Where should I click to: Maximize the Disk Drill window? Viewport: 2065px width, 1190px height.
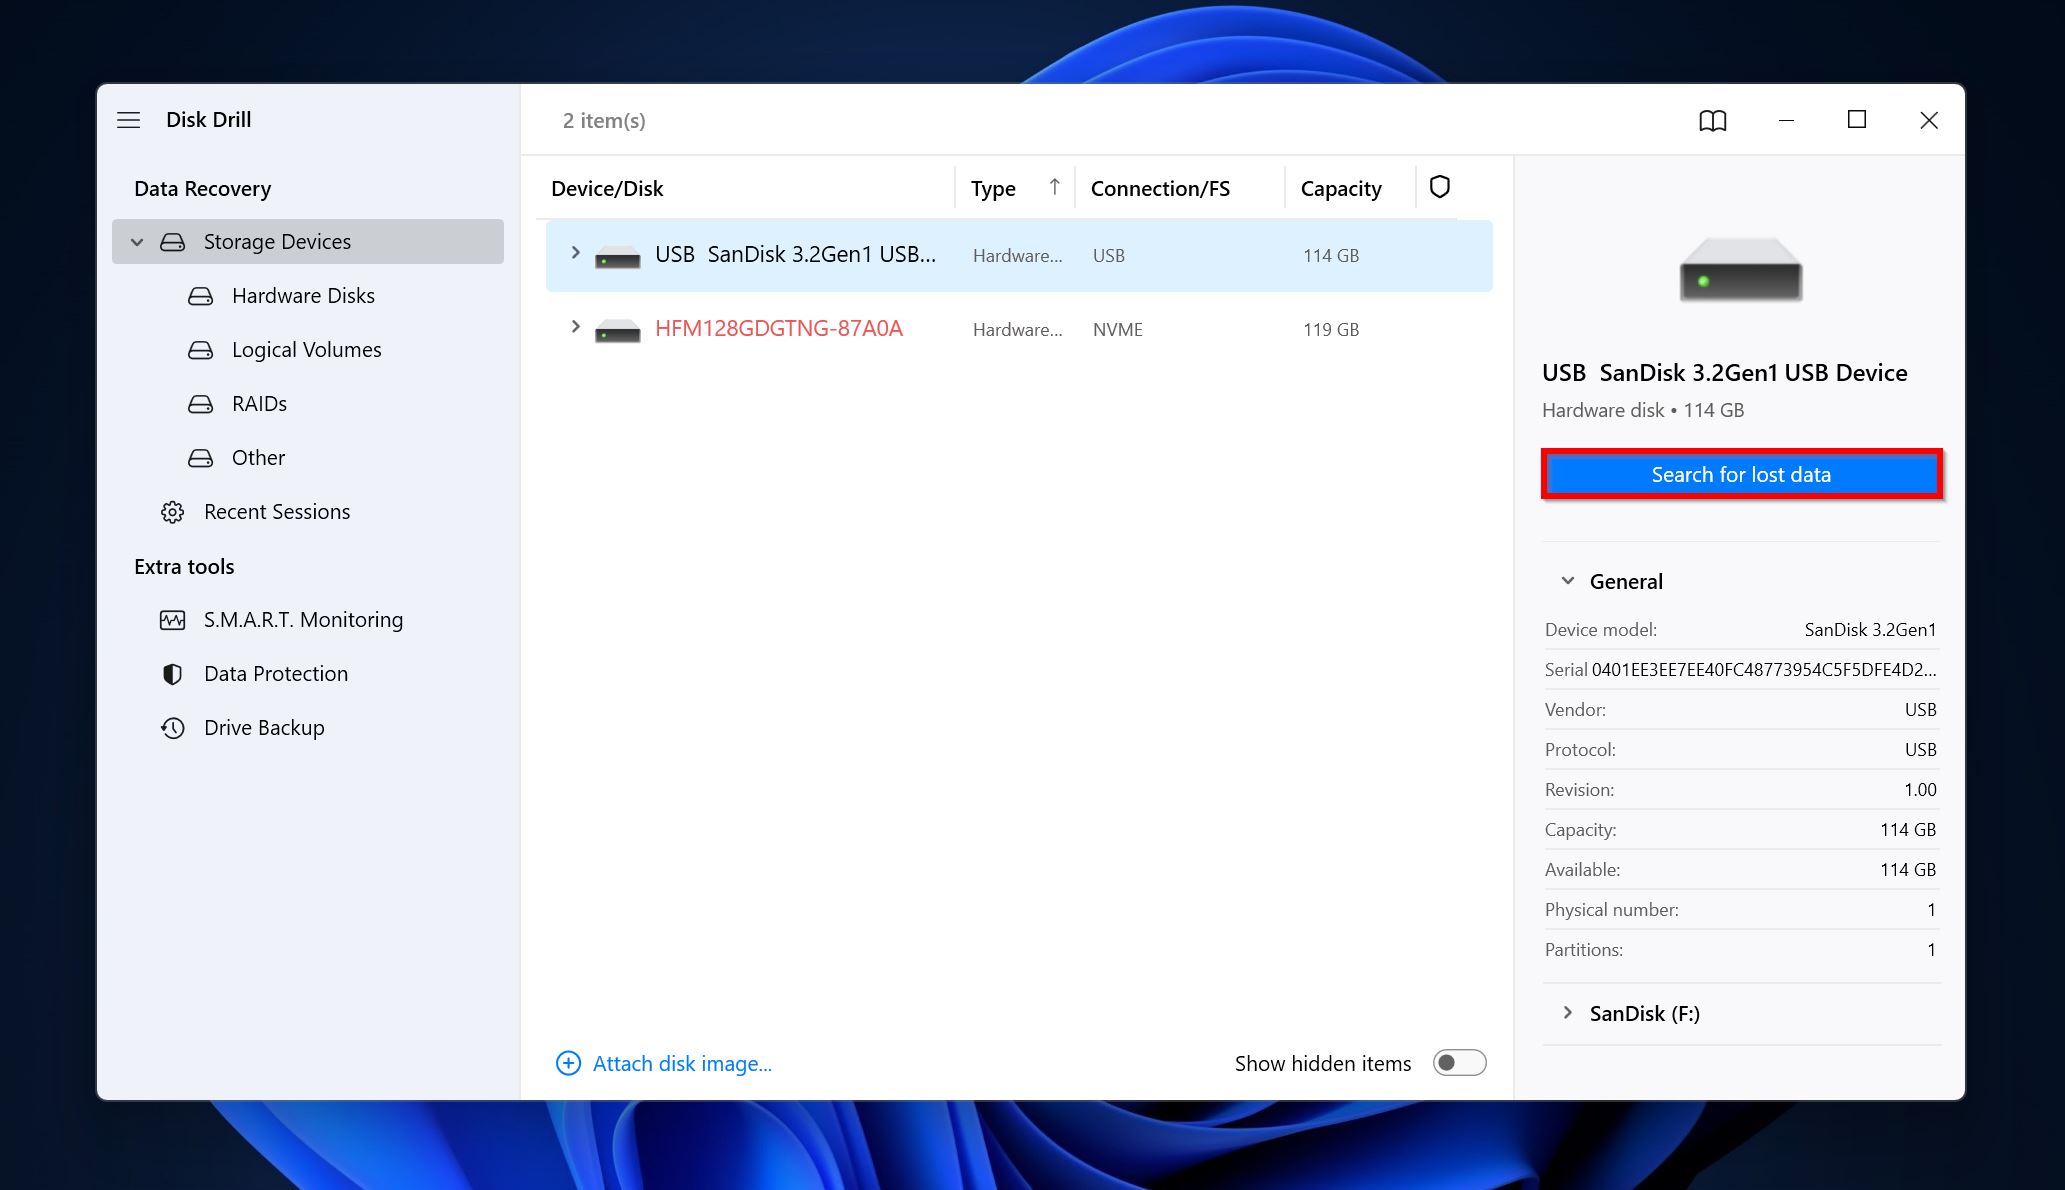coord(1857,120)
